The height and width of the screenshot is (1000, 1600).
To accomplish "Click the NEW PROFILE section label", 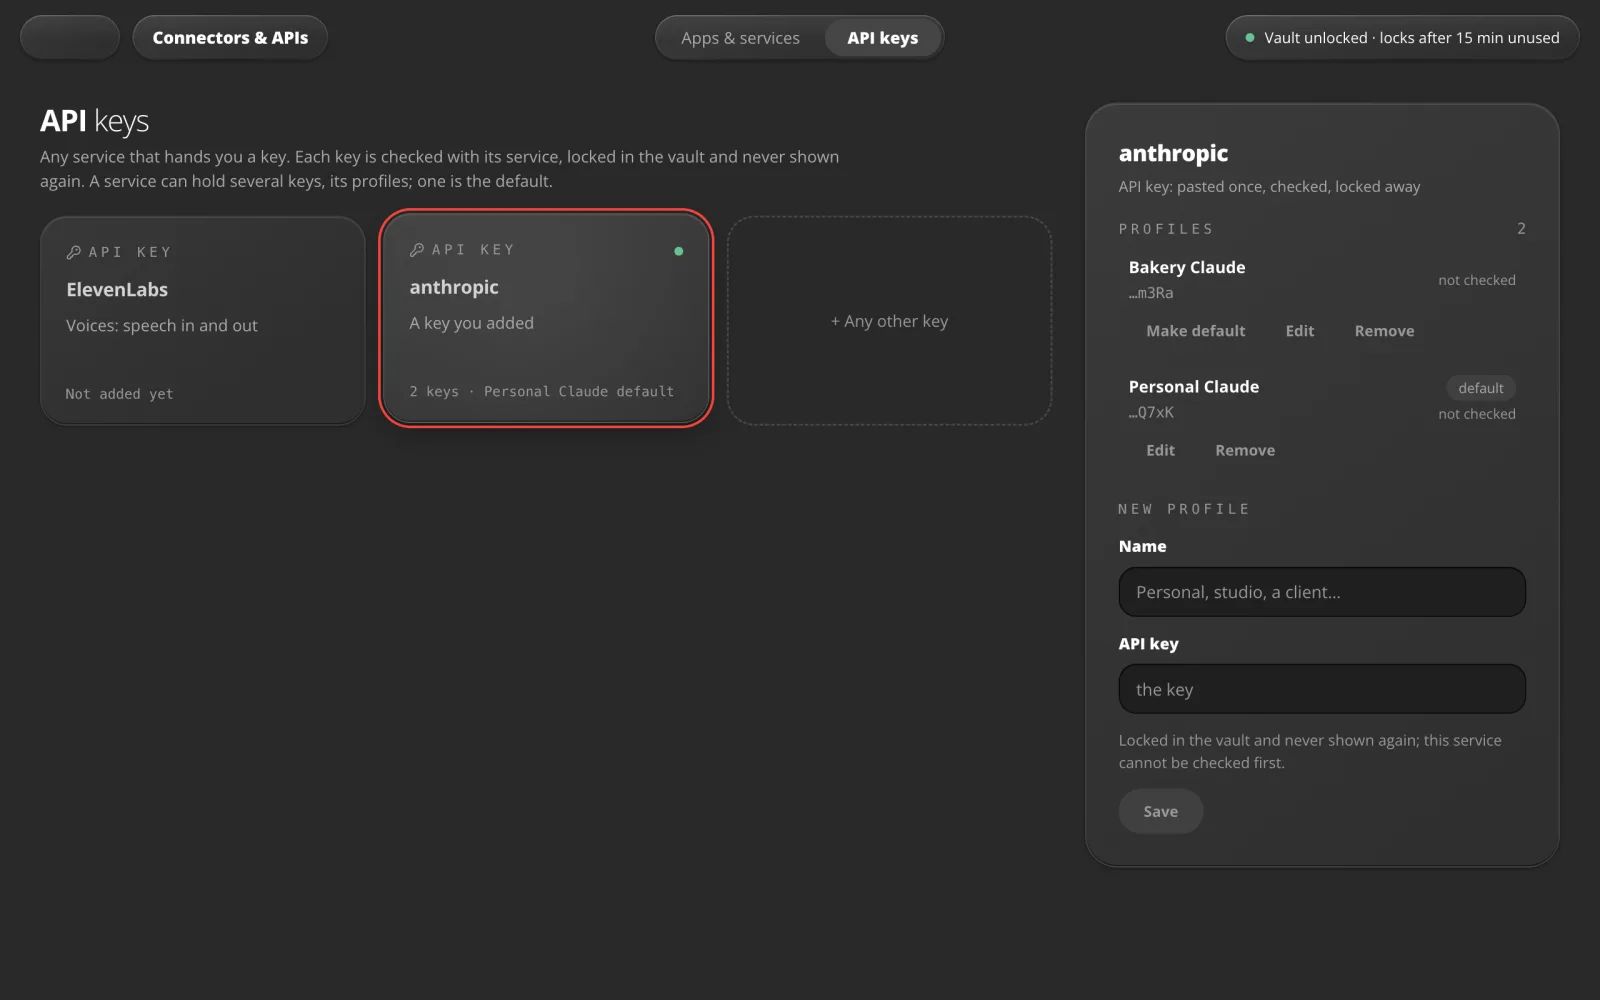I will [1184, 509].
